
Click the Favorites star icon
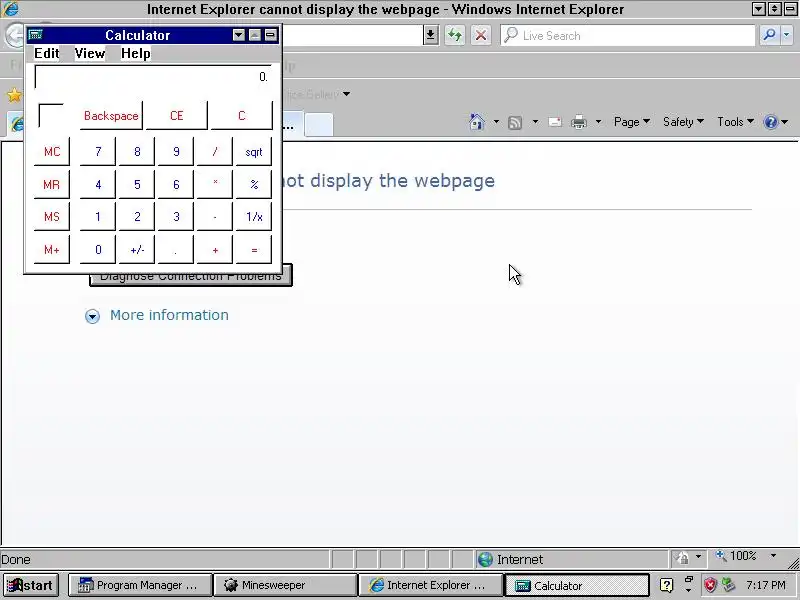tap(14, 94)
